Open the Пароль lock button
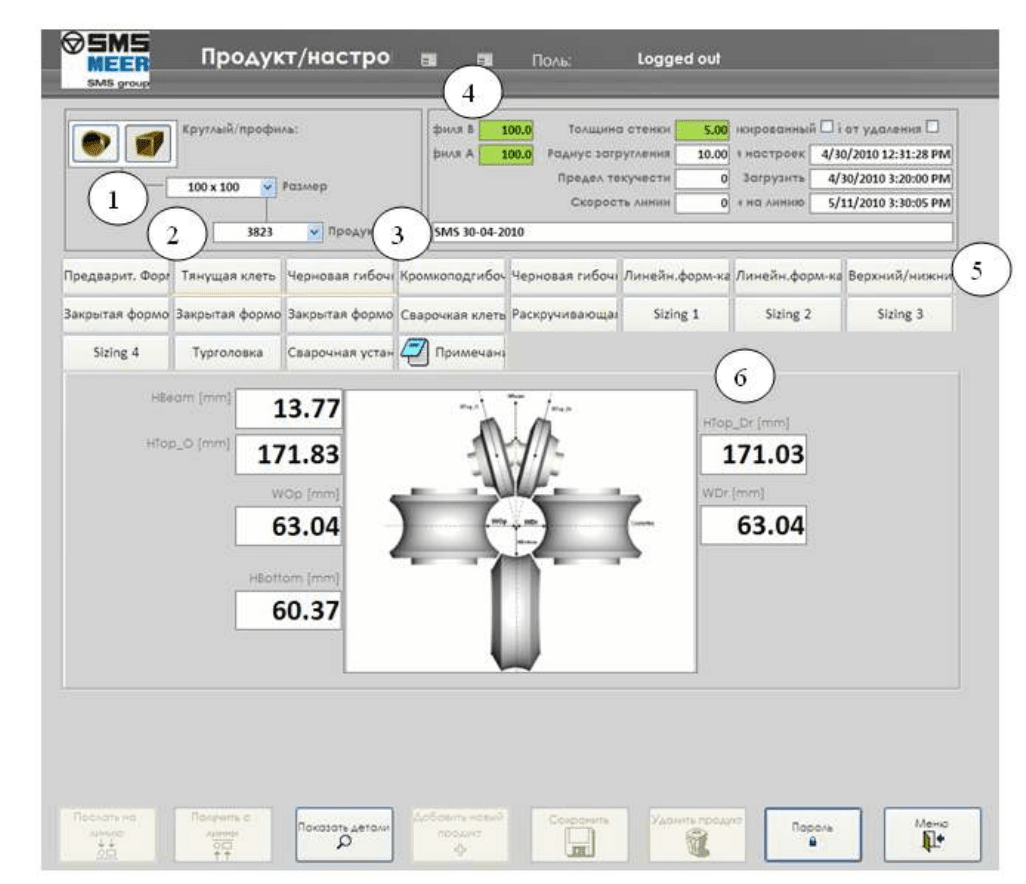Screen dimensions: 1026x884 point(813,834)
